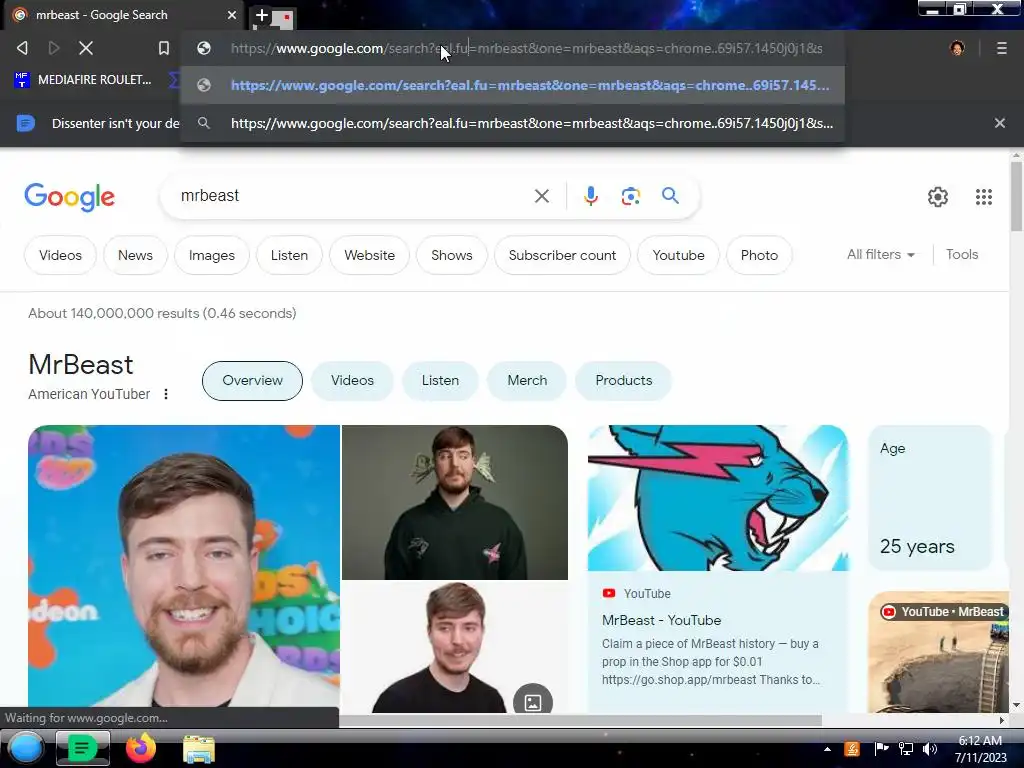Open the browser profile avatar
The image size is (1024, 768).
click(957, 48)
